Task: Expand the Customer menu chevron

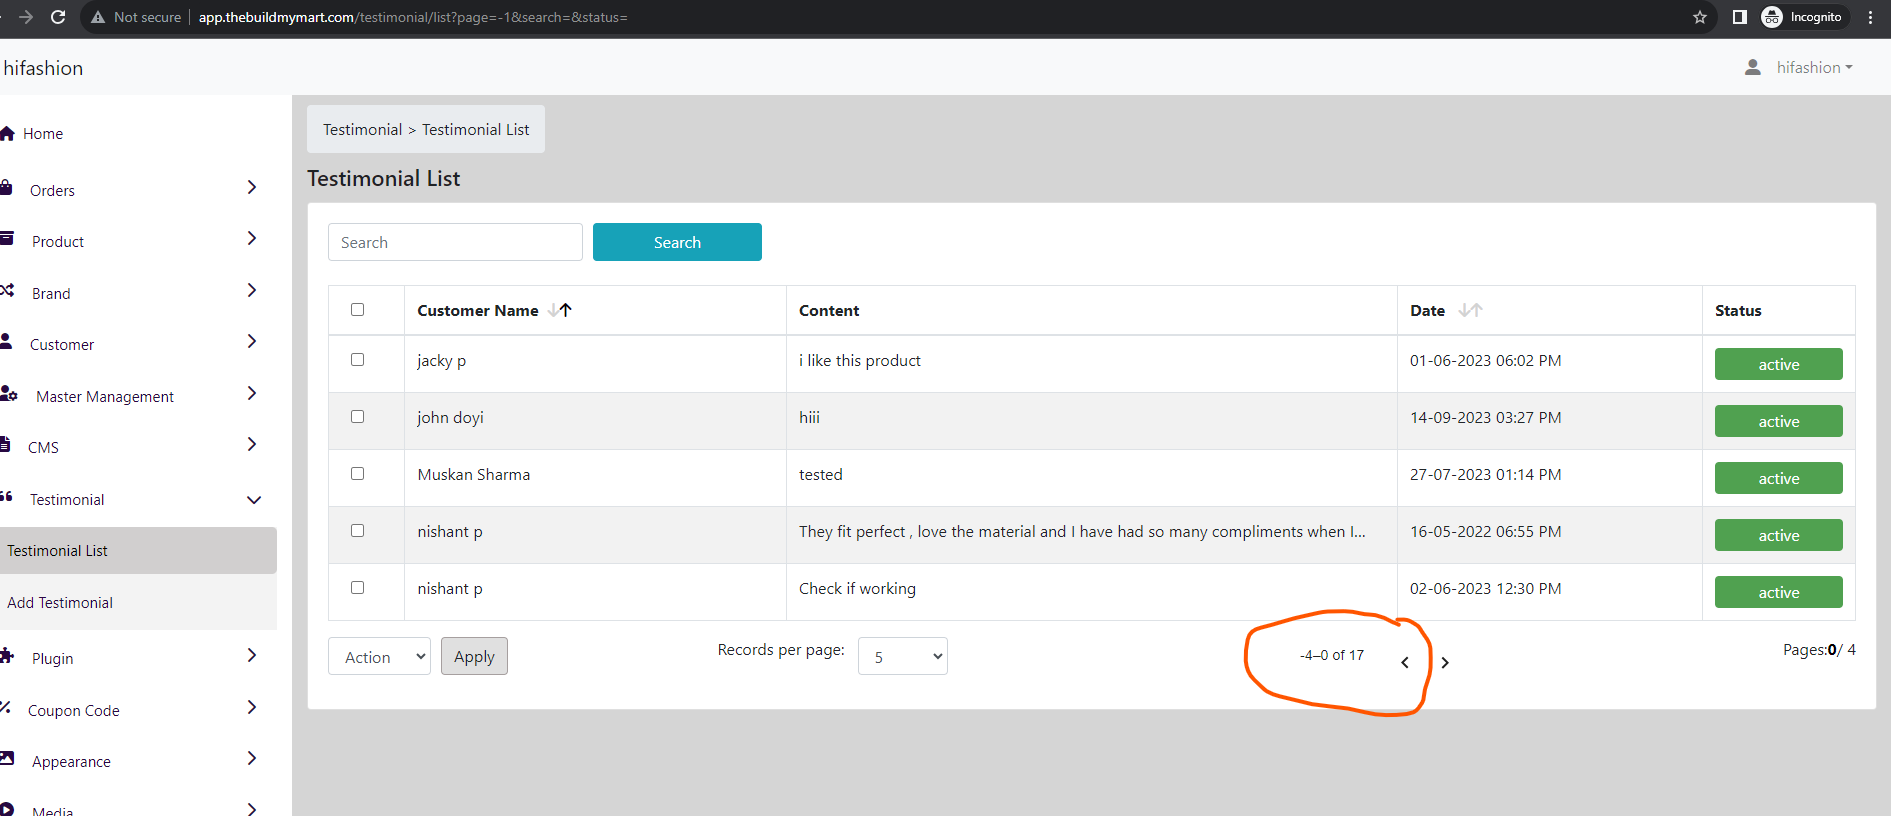Action: (252, 341)
